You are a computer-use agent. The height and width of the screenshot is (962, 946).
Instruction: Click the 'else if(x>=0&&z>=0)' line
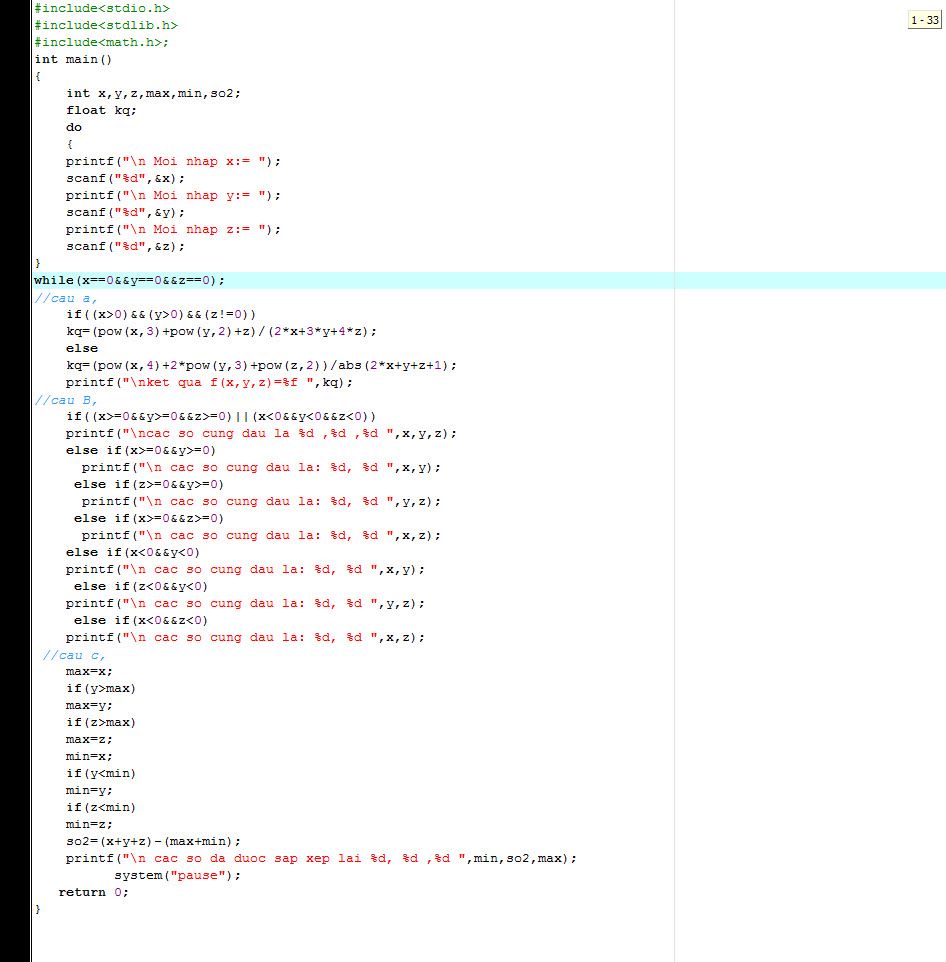coord(149,519)
